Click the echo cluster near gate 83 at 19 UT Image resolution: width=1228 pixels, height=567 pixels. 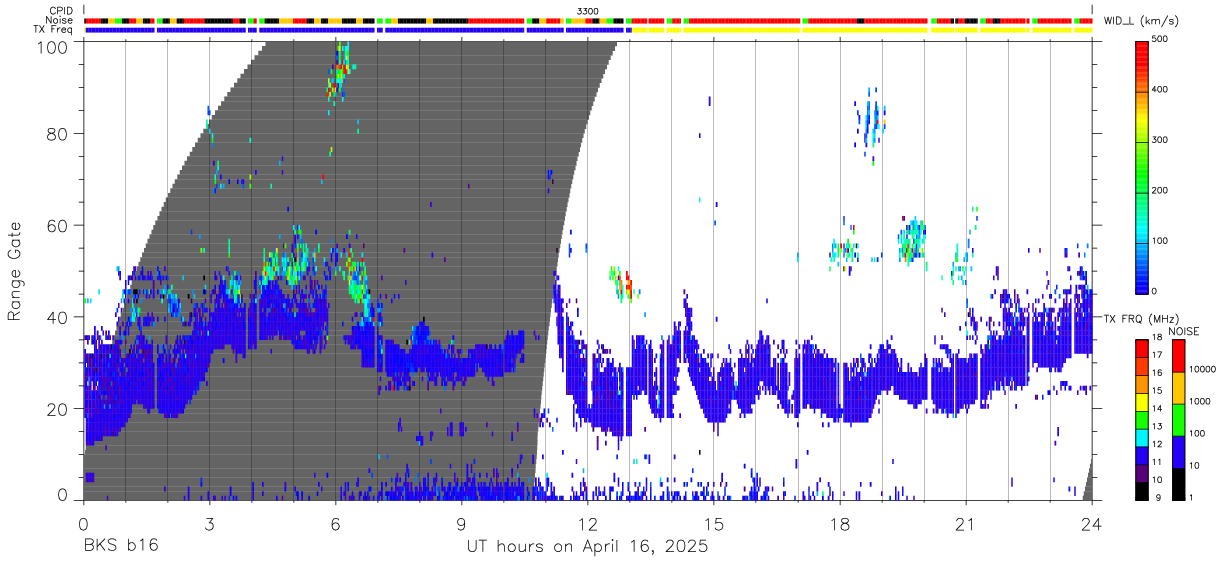[x=873, y=118]
